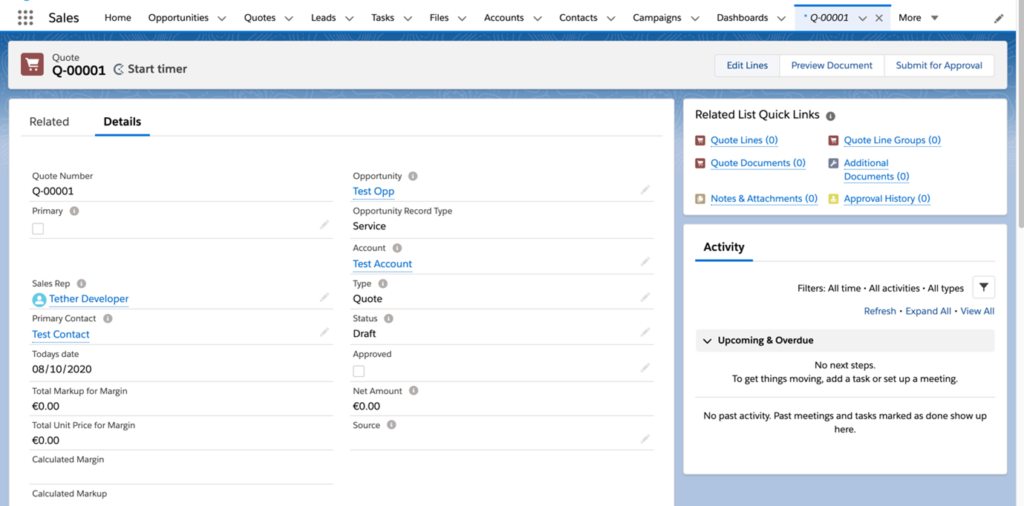1024x506 pixels.
Task: Click the edit pencil for Primary Contact field
Action: click(x=325, y=332)
